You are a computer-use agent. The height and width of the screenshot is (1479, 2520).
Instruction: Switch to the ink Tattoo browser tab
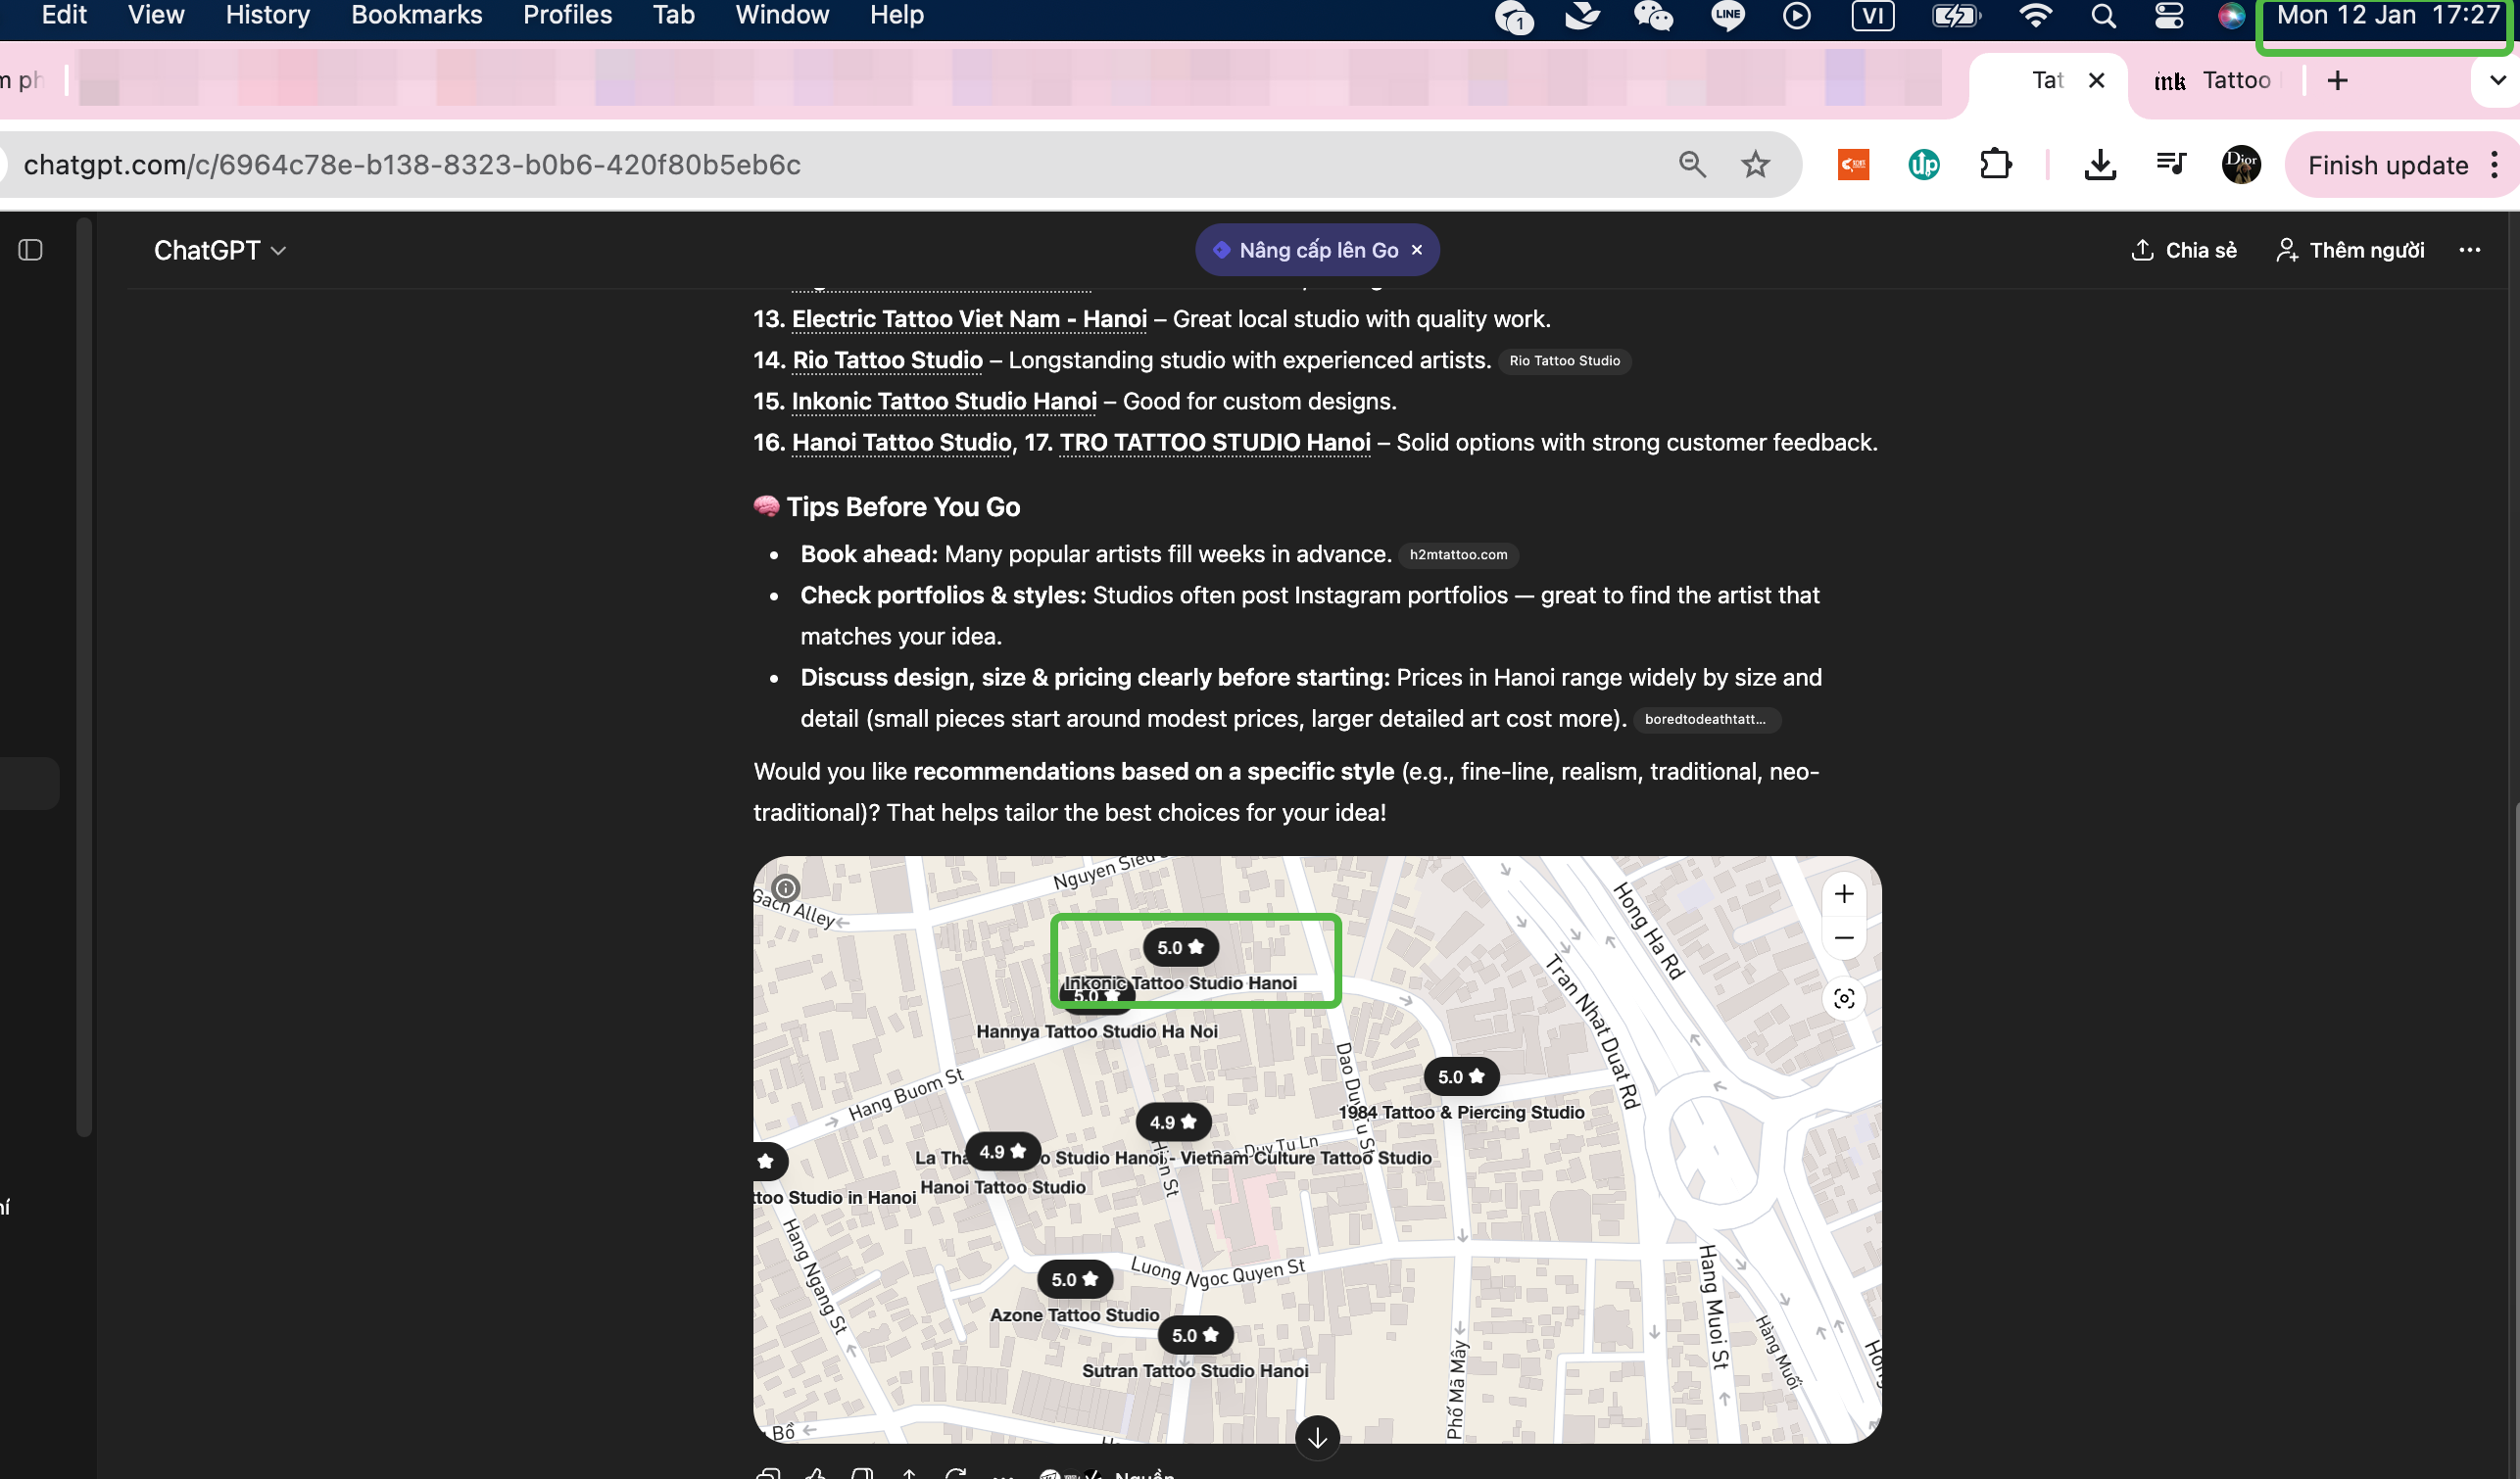(2212, 80)
